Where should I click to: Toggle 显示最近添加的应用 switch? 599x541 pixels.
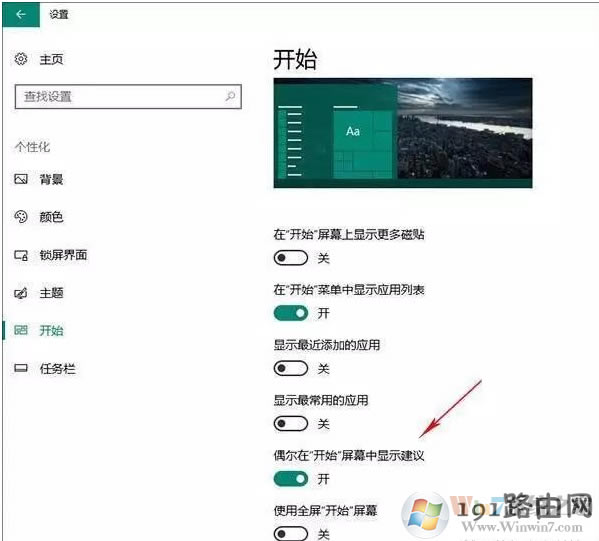tap(291, 369)
